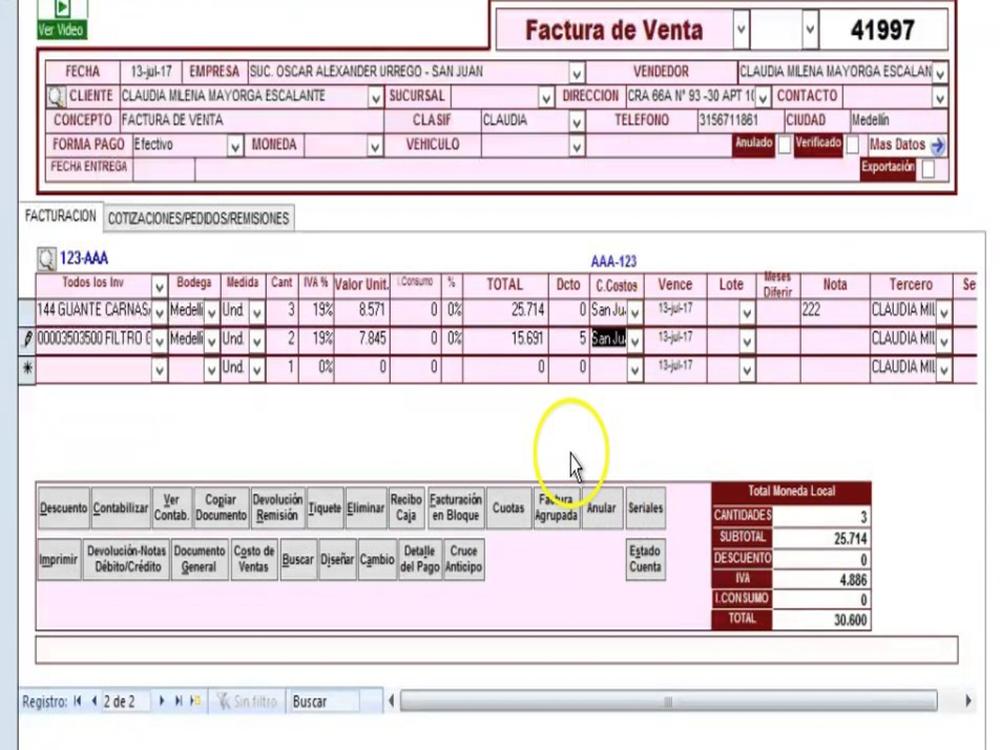Click the Eliminar button

click(x=365, y=508)
